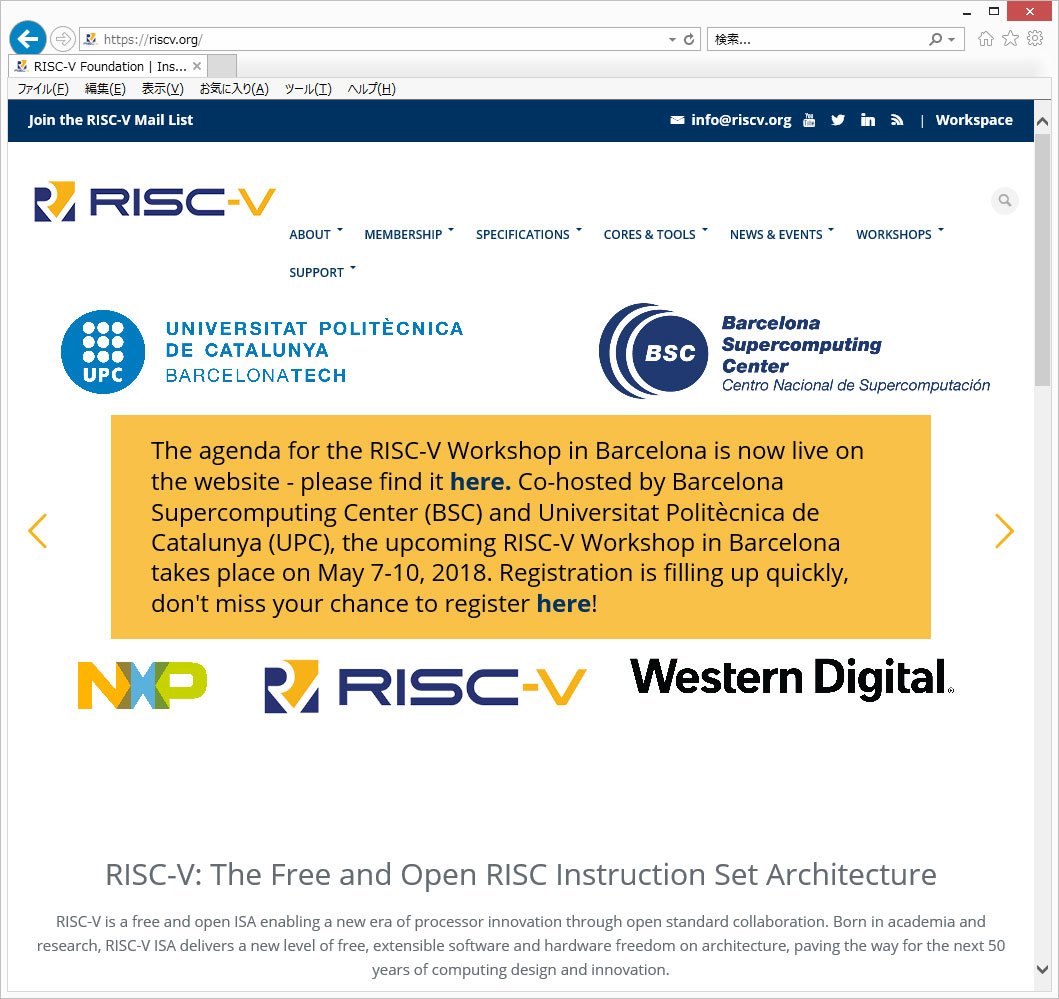The image size is (1059, 999).
Task: Open a new blank tab
Action: [222, 66]
